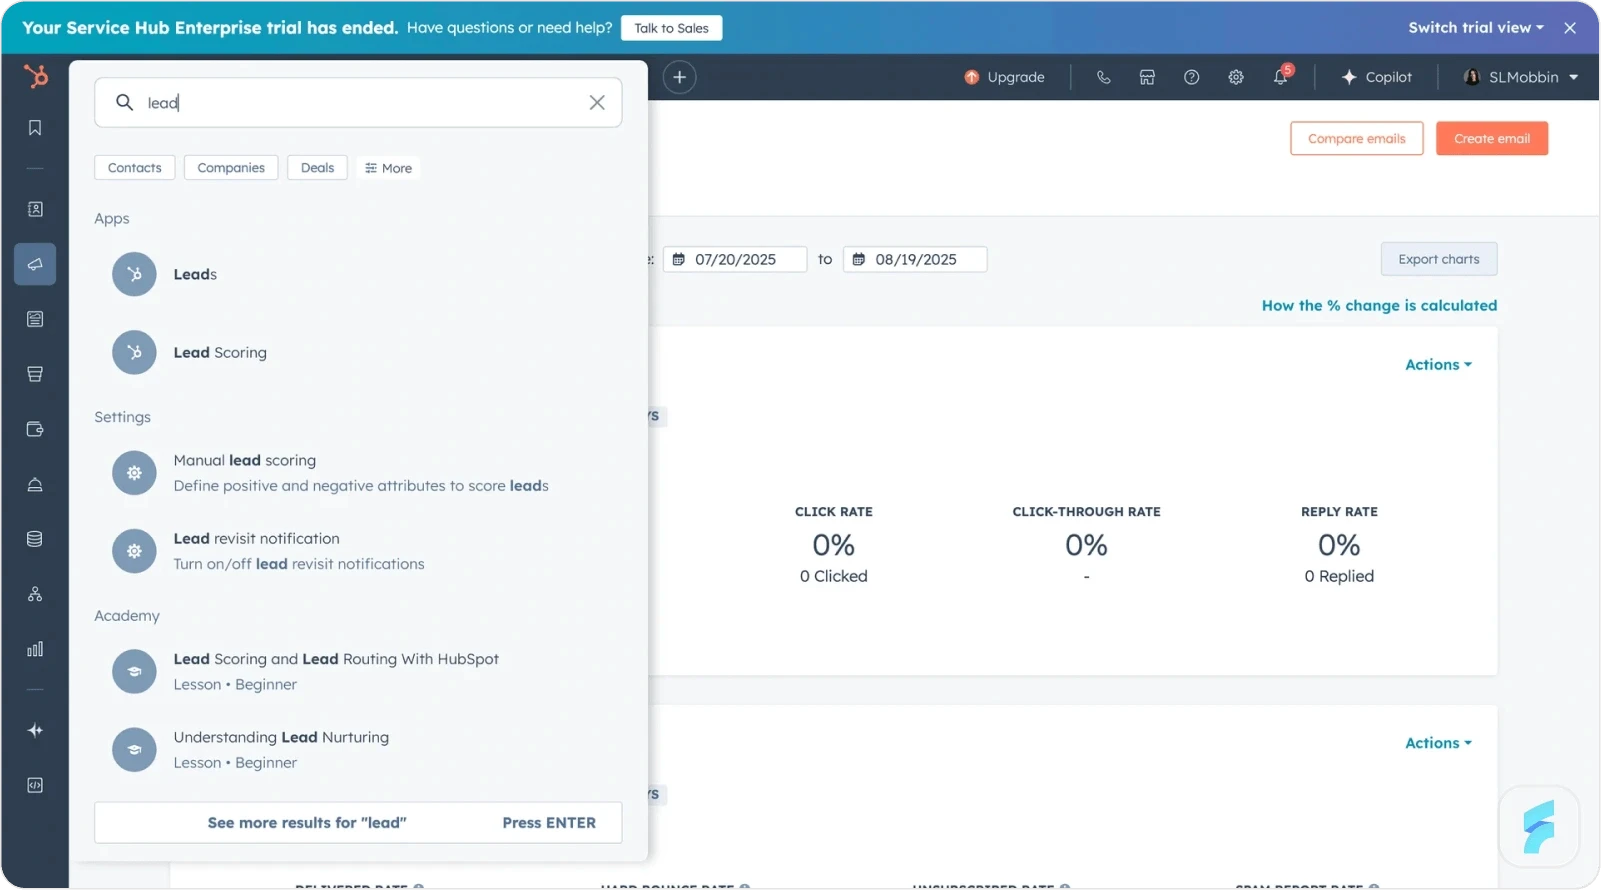The image size is (1601, 890).
Task: Open the start date picker 07/20/2025
Action: [x=735, y=259]
